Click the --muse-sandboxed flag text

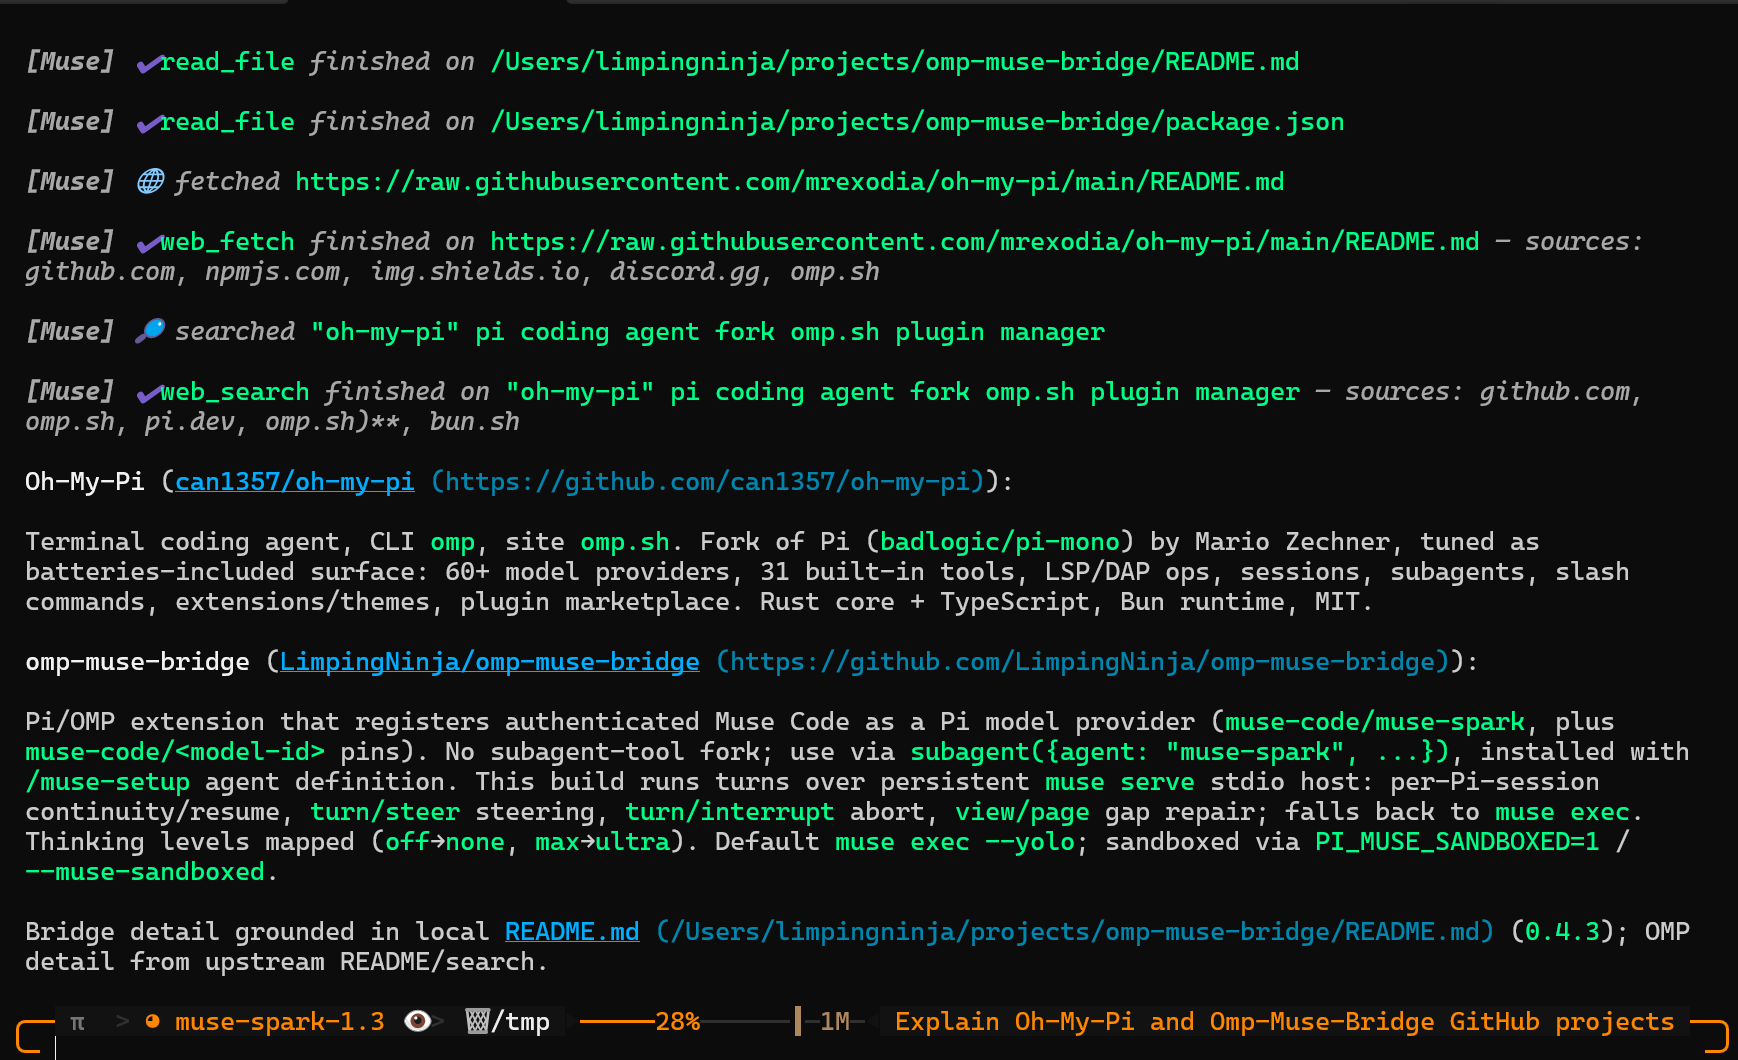point(145,872)
